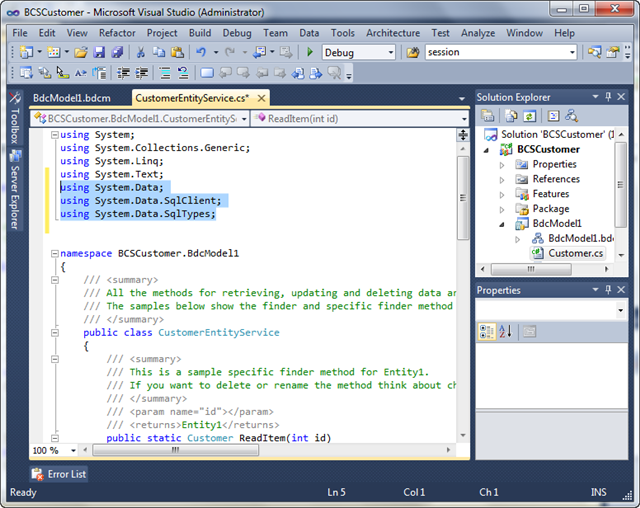Open the Toolbox side panel
640x508 pixels.
click(x=15, y=119)
